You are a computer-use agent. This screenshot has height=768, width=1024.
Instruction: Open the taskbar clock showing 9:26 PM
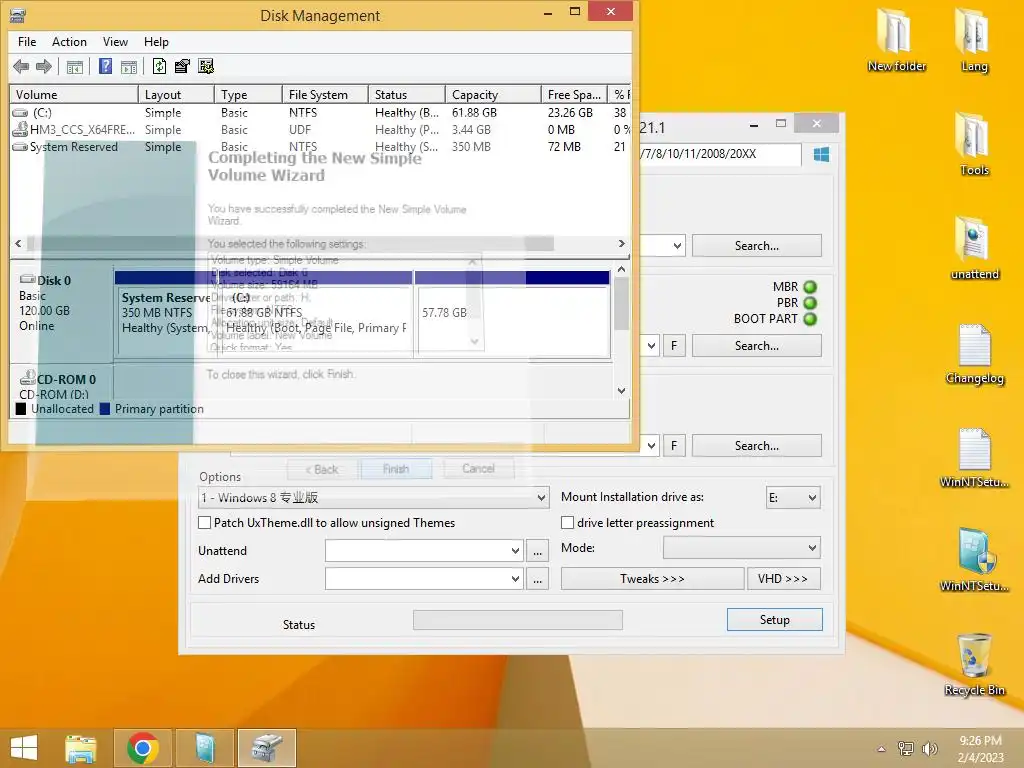pyautogui.click(x=980, y=748)
